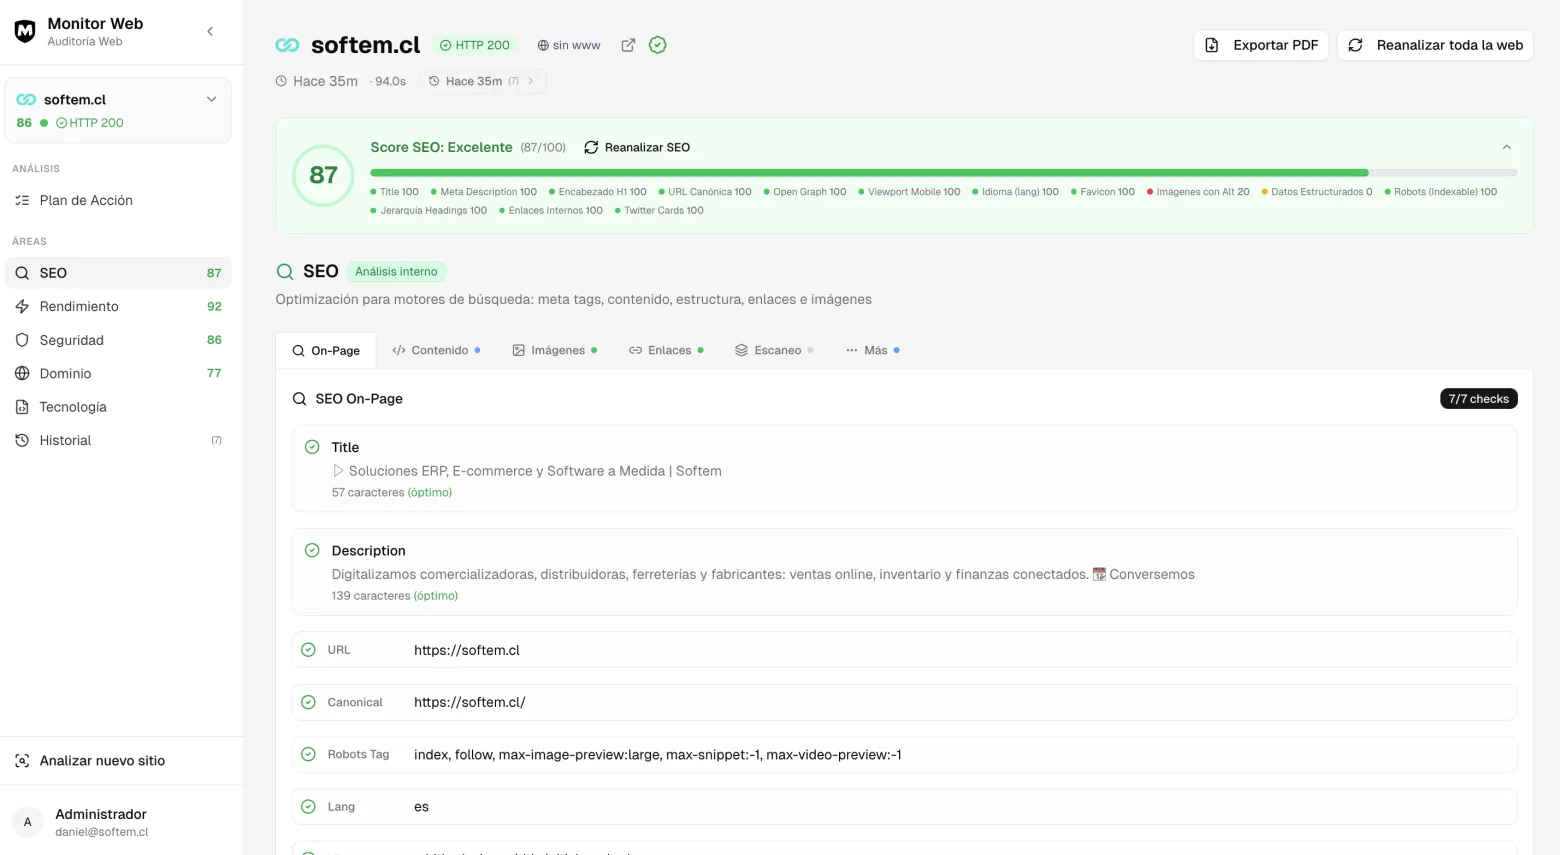Collapse the Score SEO panel
Screen dimensions: 1560x855
click(1506, 147)
